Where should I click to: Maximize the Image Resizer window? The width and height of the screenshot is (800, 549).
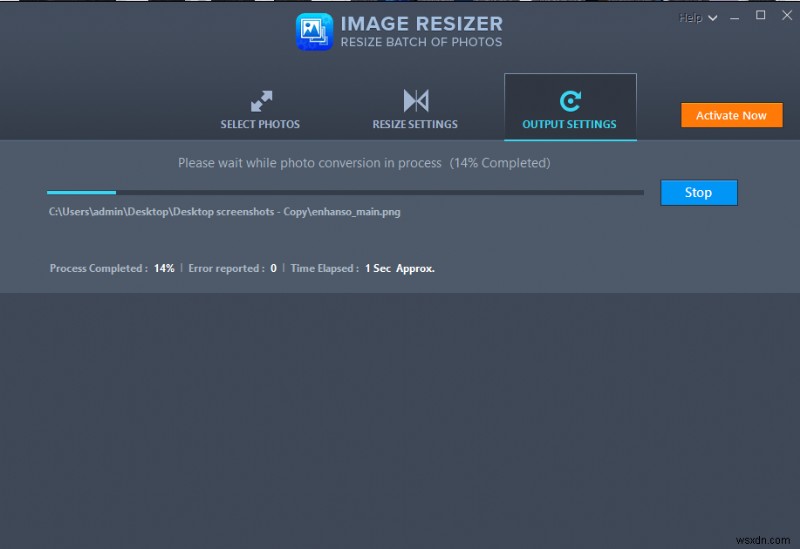pyautogui.click(x=760, y=15)
